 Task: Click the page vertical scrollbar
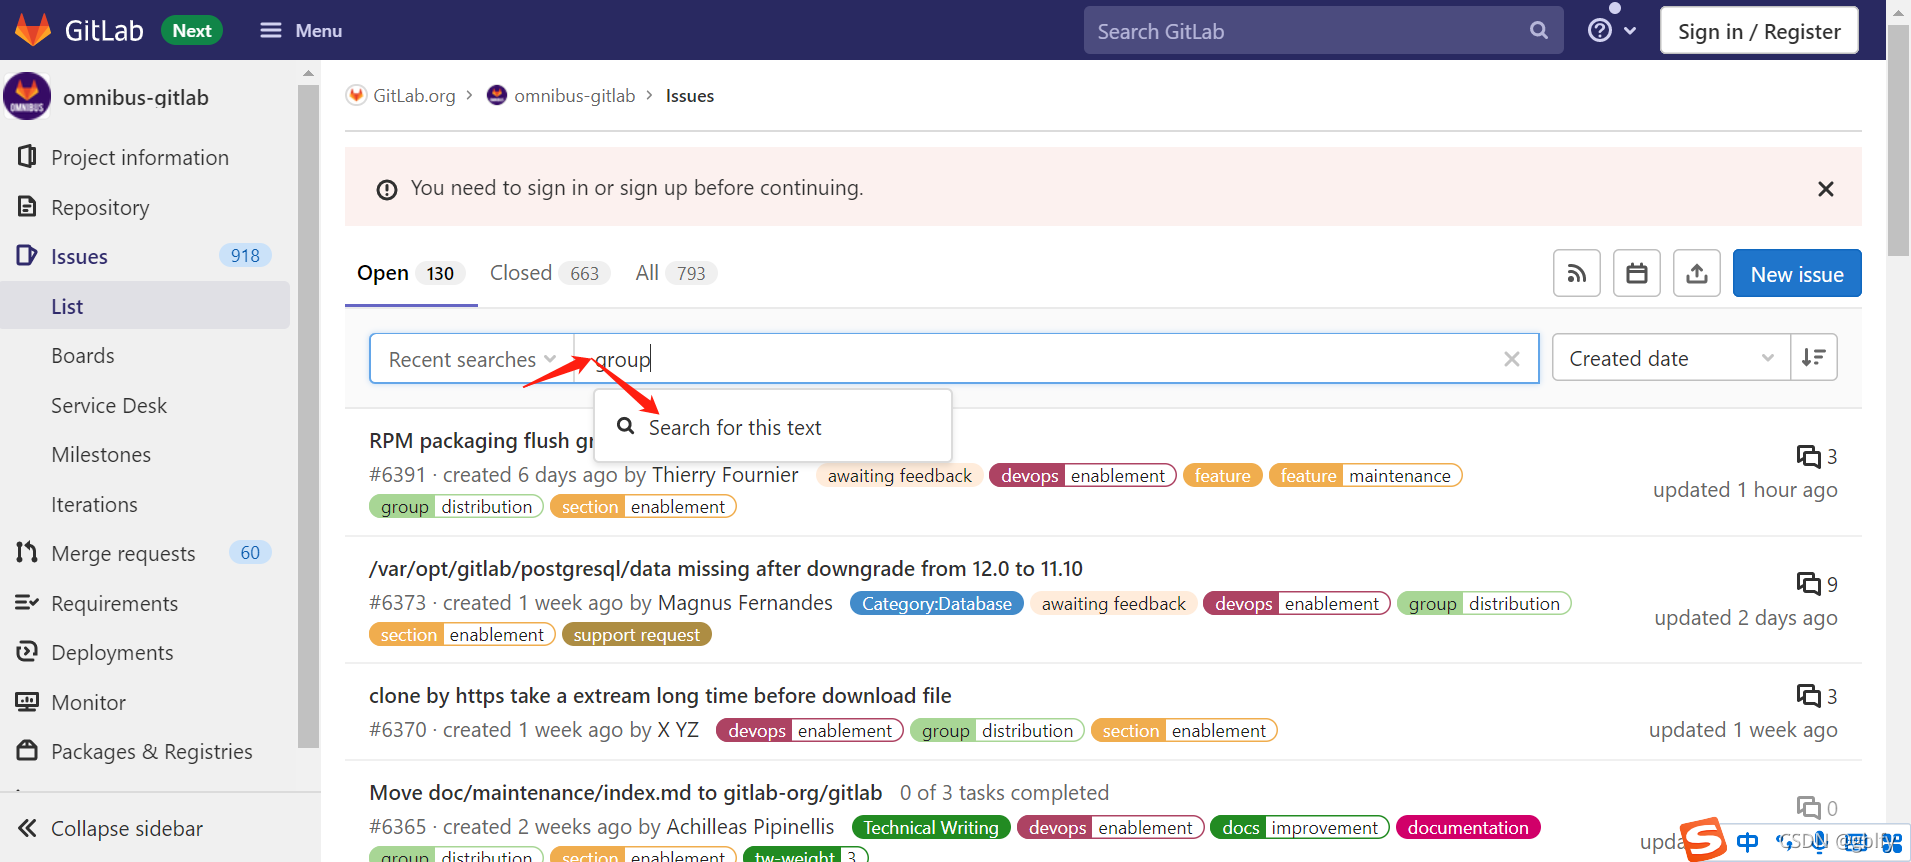click(1898, 140)
